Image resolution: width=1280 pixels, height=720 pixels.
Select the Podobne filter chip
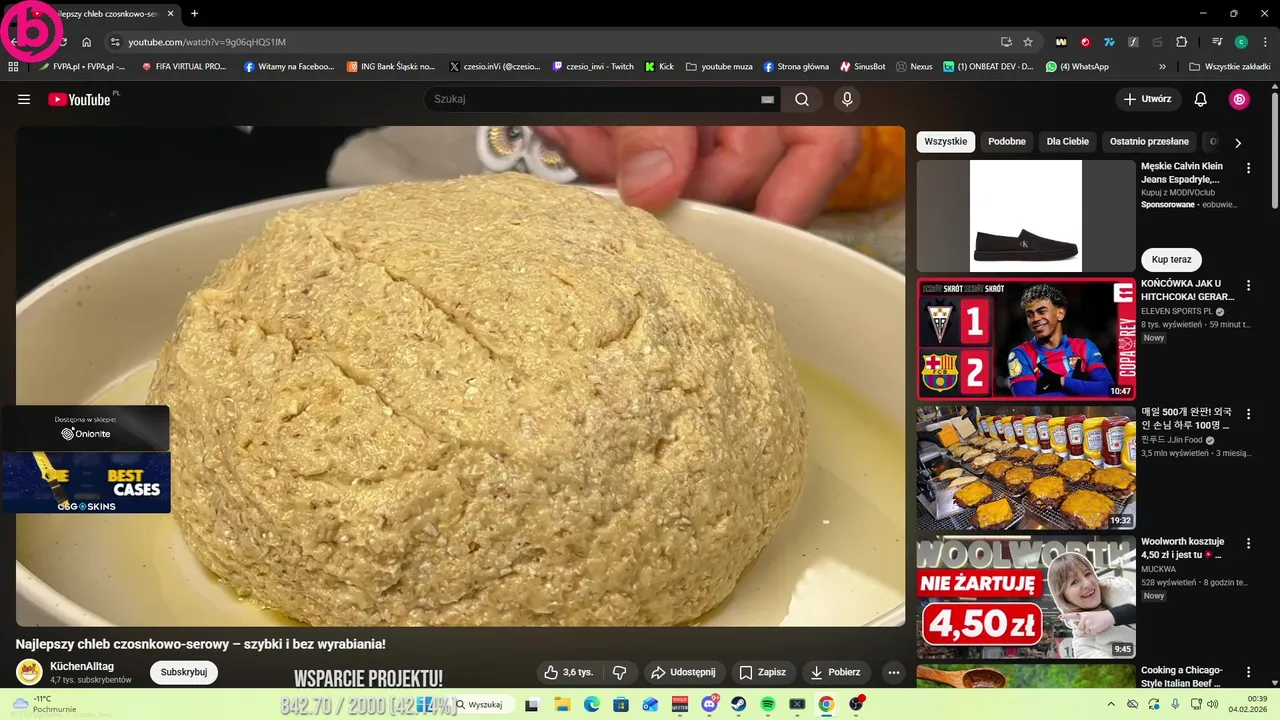1007,142
